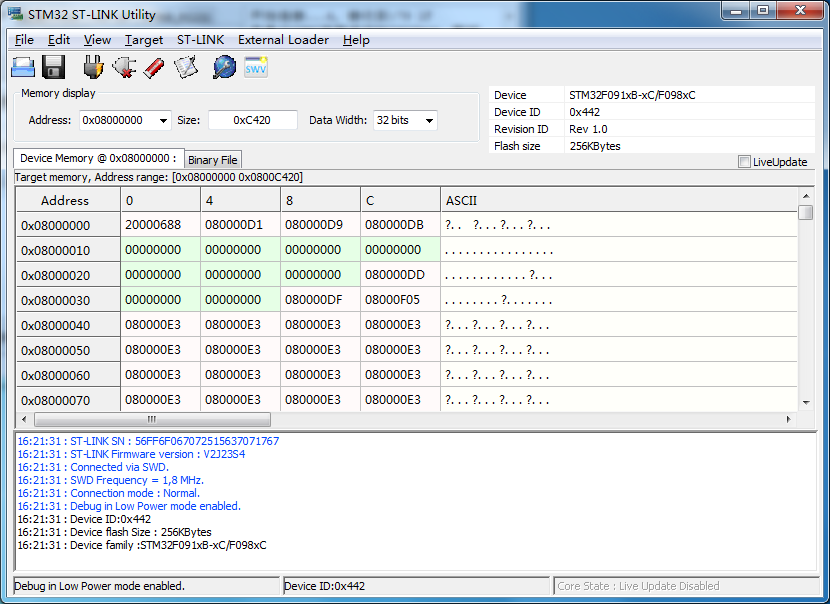Viewport: 830px width, 604px height.
Task: Click the ASCII column header
Action: click(619, 200)
